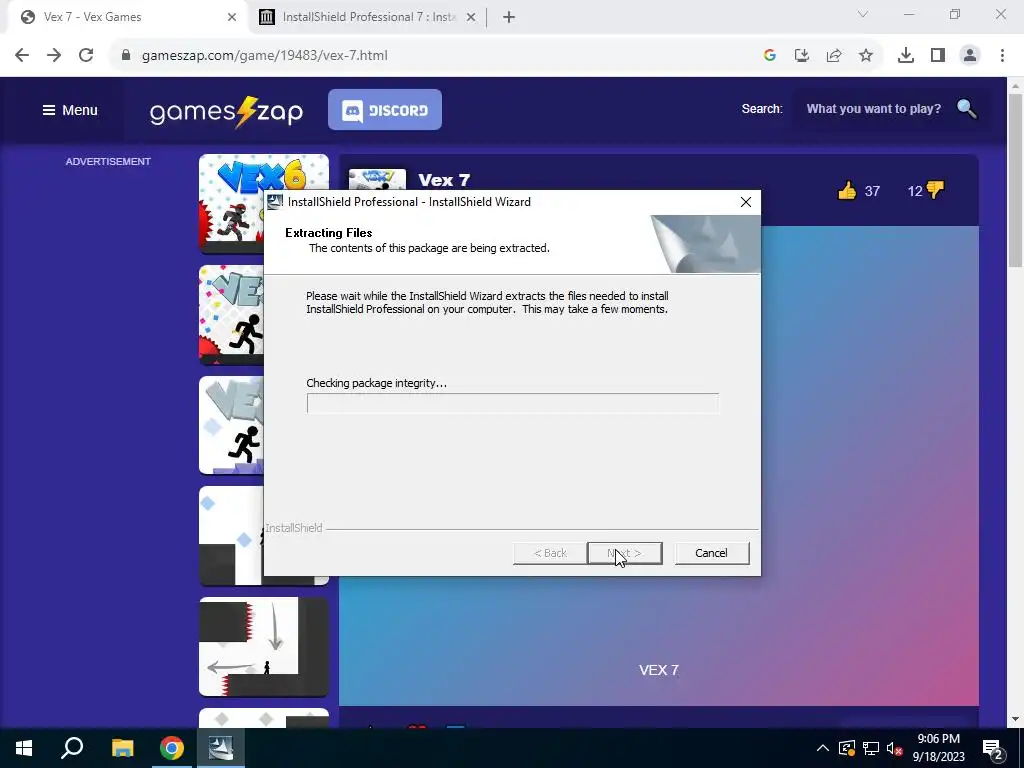Open the Vex 6 game thumbnail

pos(231,203)
